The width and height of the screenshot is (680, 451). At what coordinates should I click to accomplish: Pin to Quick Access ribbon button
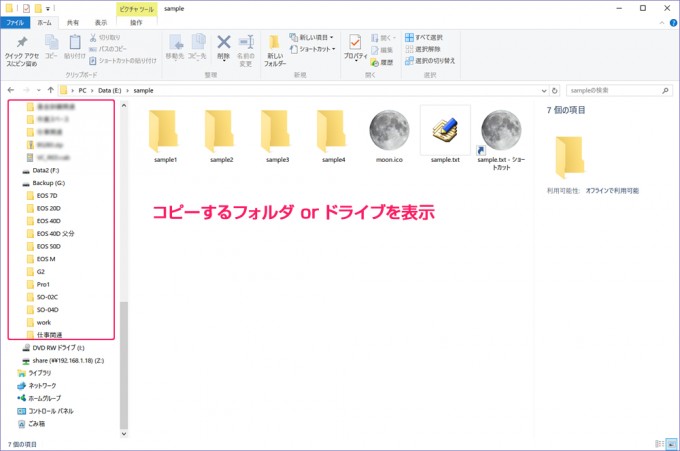pos(22,51)
